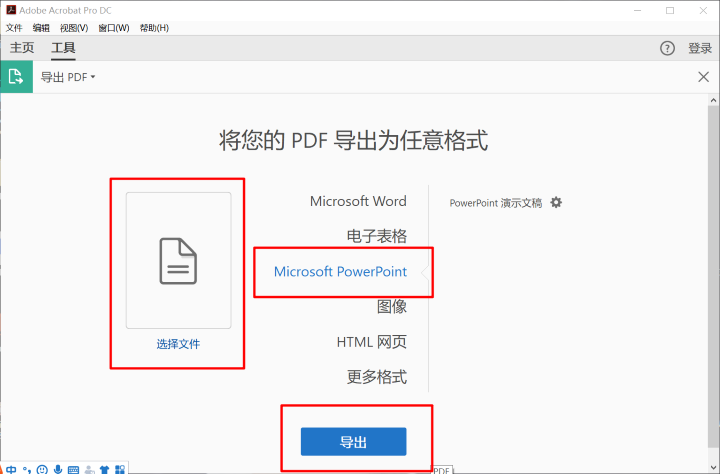Select 电子表格 export format
This screenshot has width=720, height=474.
click(x=377, y=236)
